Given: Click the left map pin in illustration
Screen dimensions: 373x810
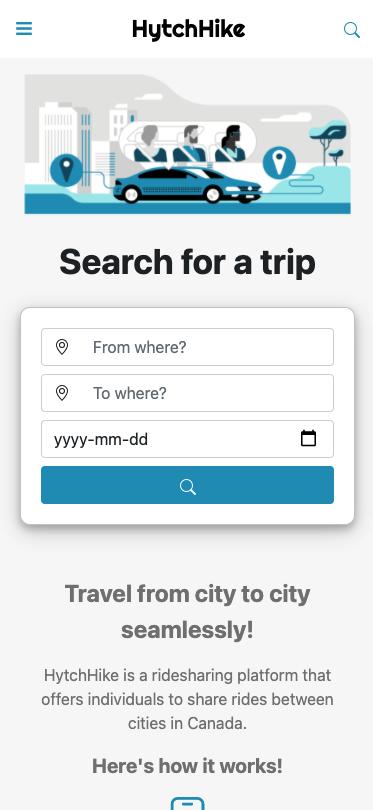Looking at the screenshot, I should coord(66,170).
